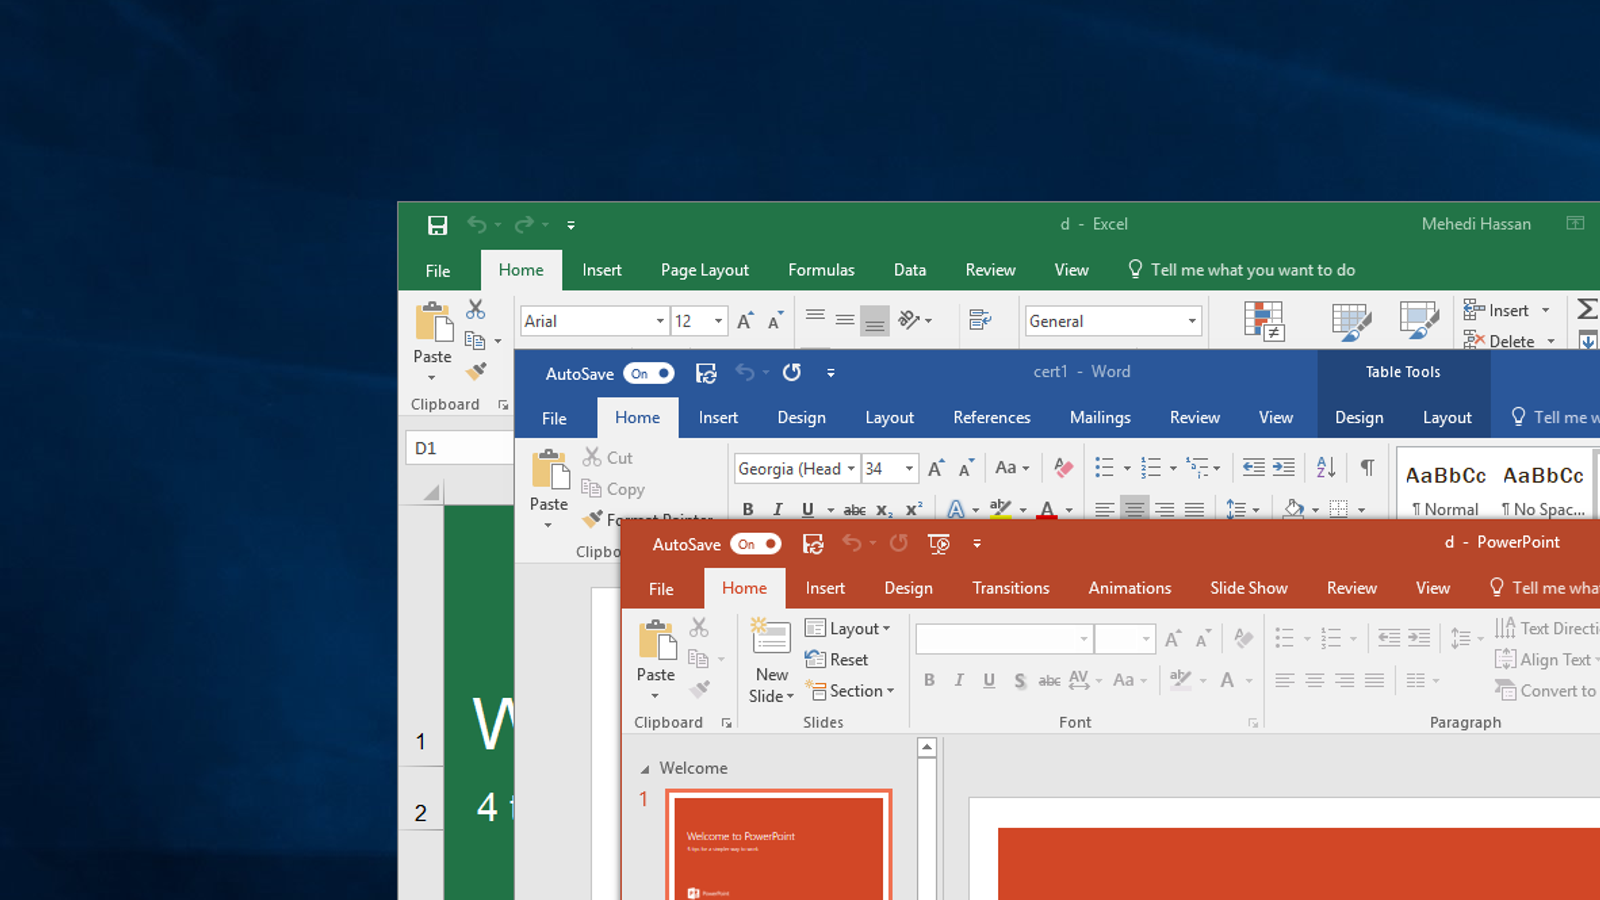The width and height of the screenshot is (1600, 900).
Task: Click Word shading paint bucket button
Action: click(1294, 510)
